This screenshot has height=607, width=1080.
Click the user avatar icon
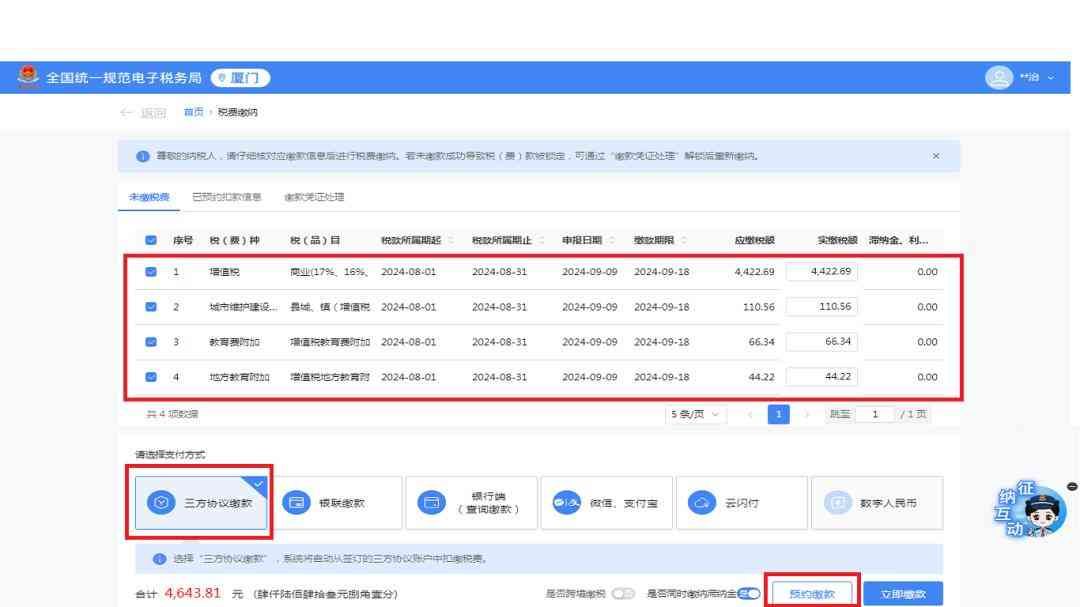[x=998, y=78]
